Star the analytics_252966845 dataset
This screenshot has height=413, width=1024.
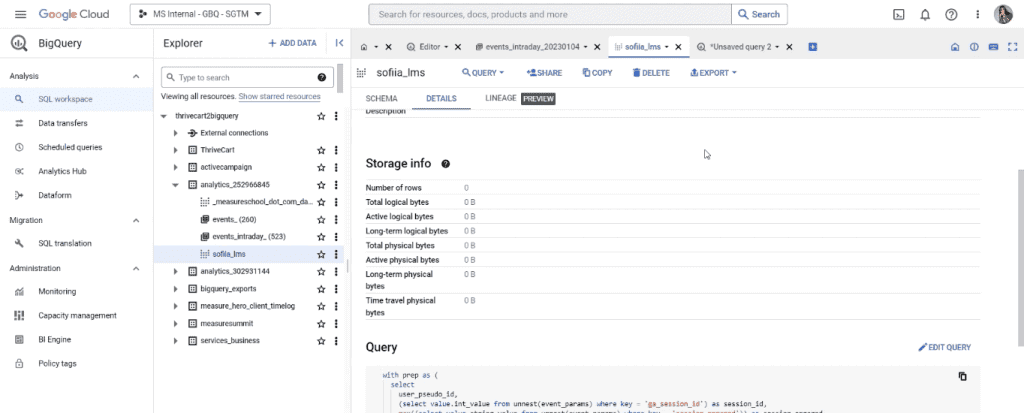point(321,185)
